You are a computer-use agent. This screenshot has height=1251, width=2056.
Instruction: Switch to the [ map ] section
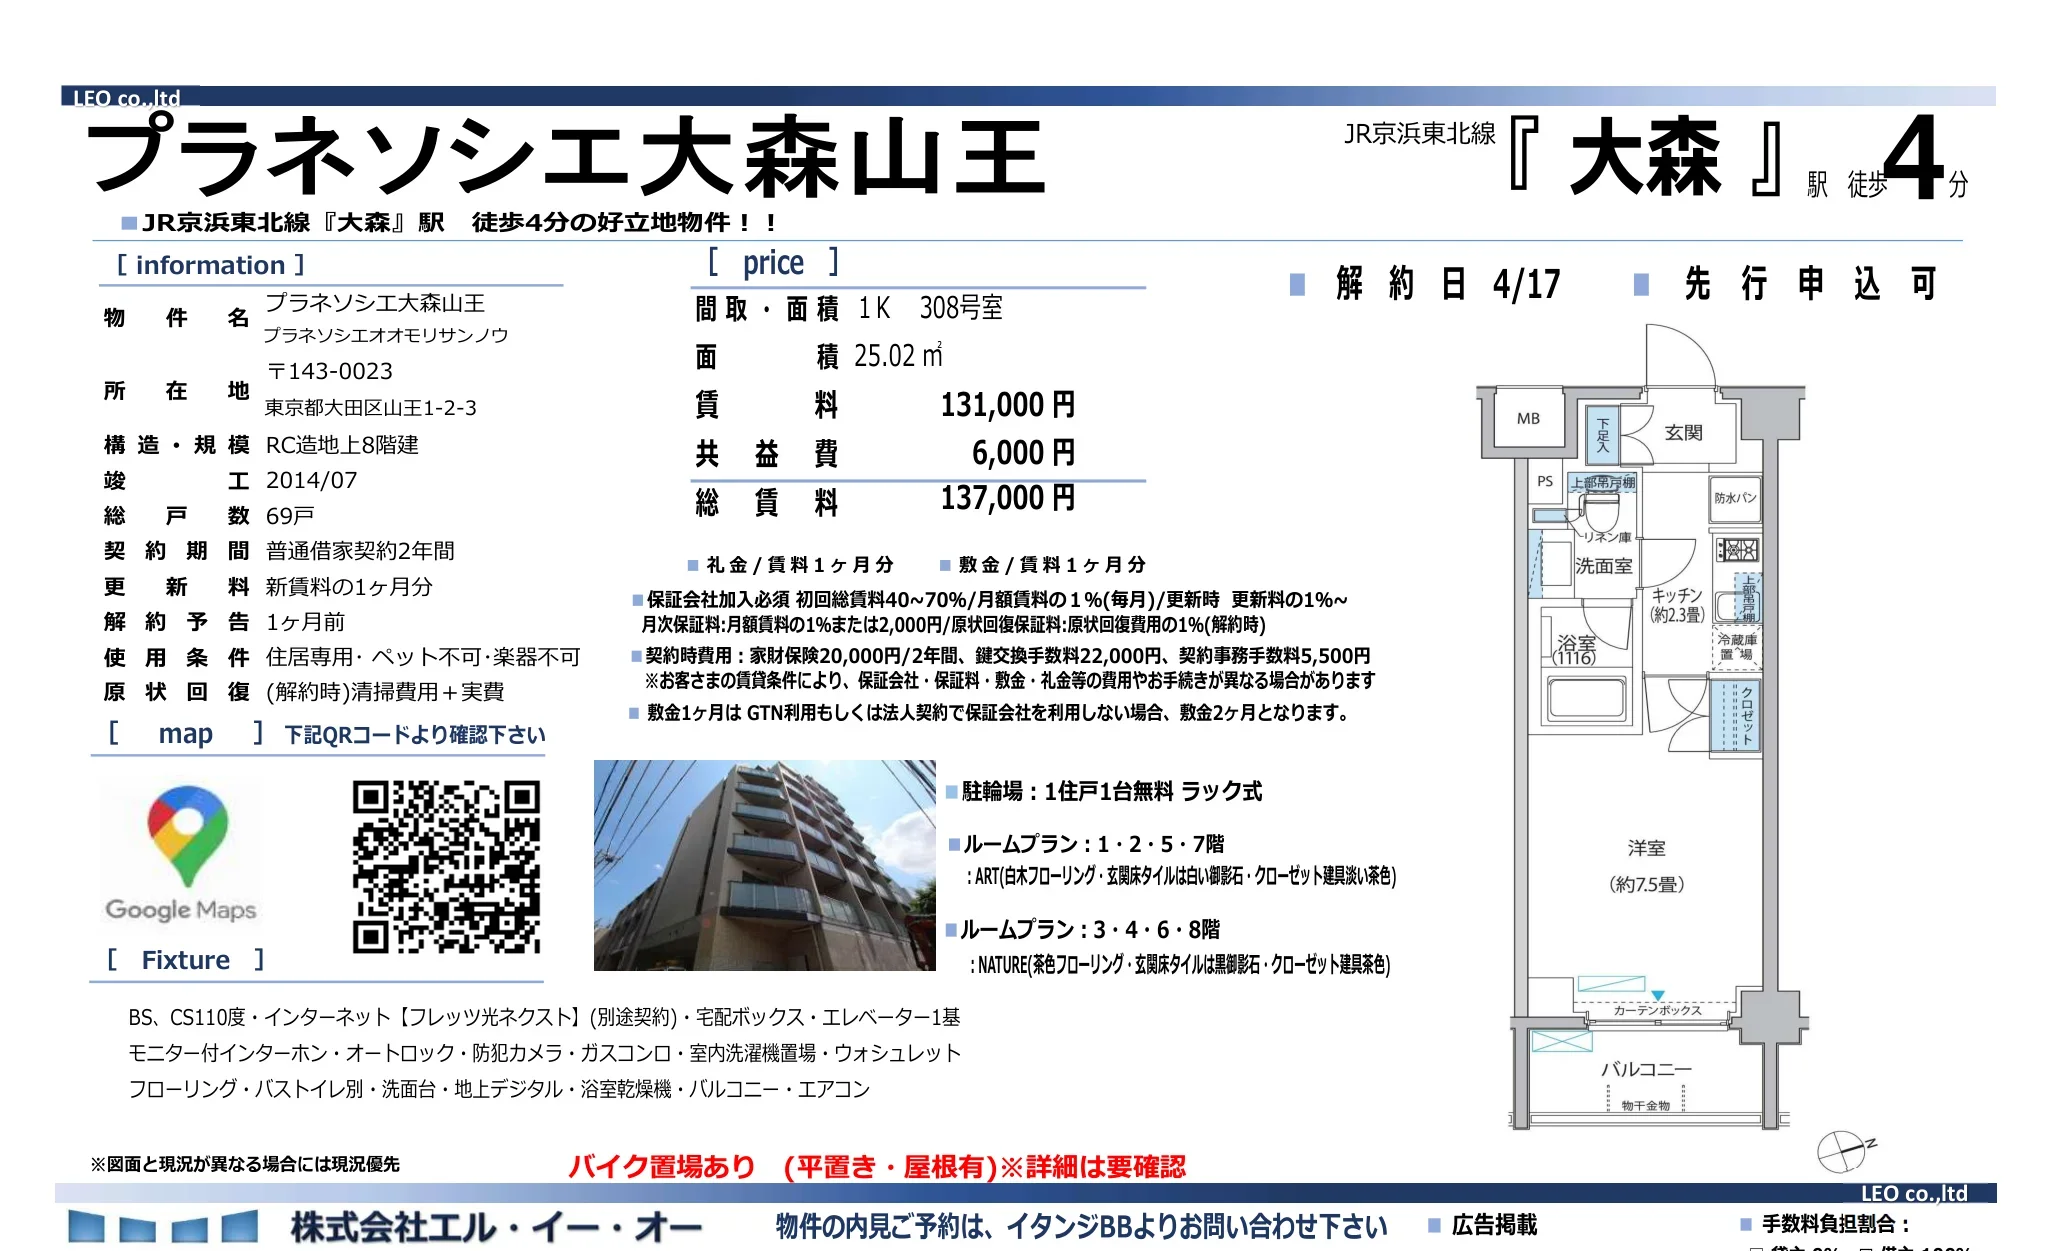click(x=187, y=734)
